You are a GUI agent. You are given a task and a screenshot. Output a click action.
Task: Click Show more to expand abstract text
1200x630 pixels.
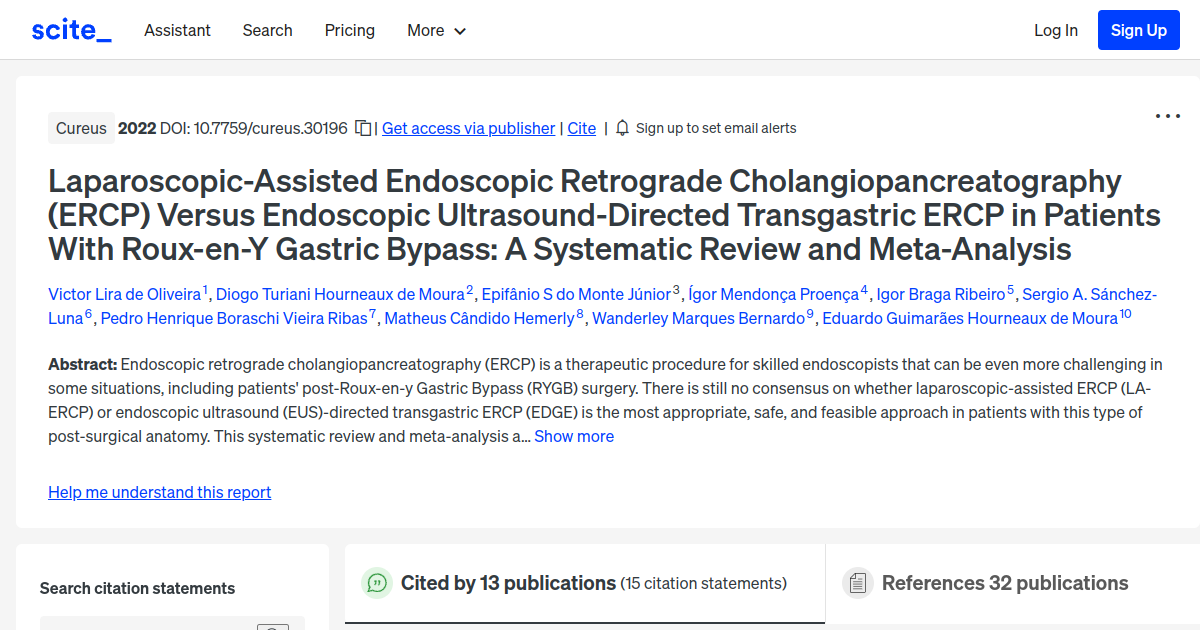(x=573, y=436)
